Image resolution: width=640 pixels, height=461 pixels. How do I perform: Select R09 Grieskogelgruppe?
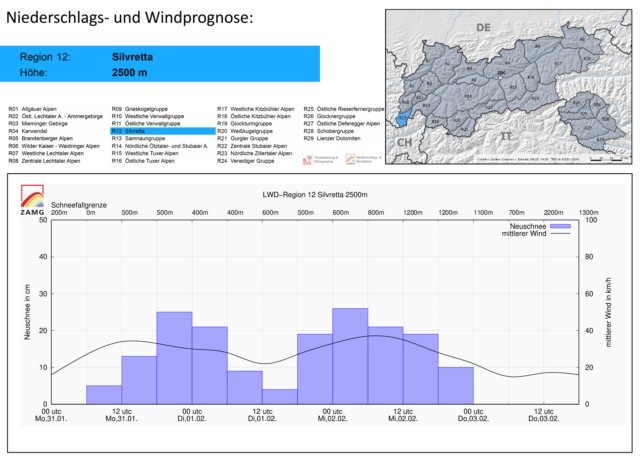[140, 109]
